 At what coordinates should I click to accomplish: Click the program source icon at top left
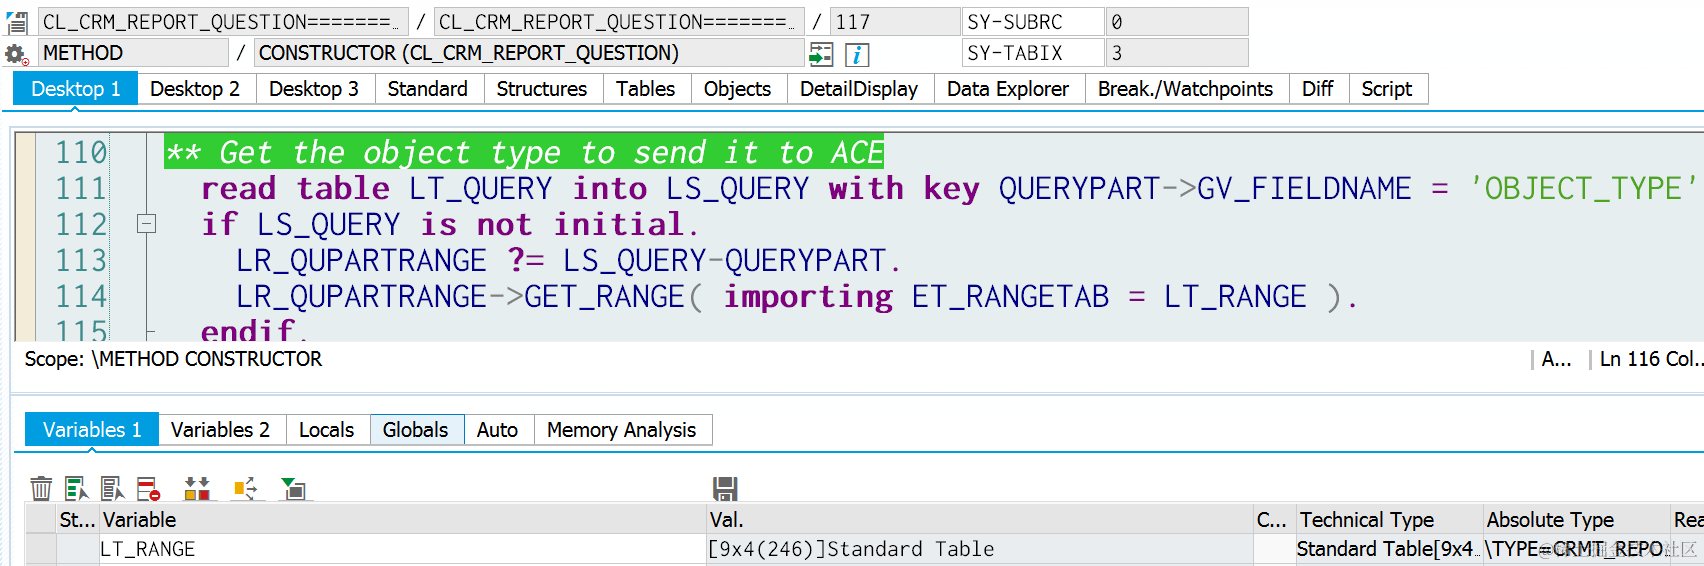click(17, 21)
